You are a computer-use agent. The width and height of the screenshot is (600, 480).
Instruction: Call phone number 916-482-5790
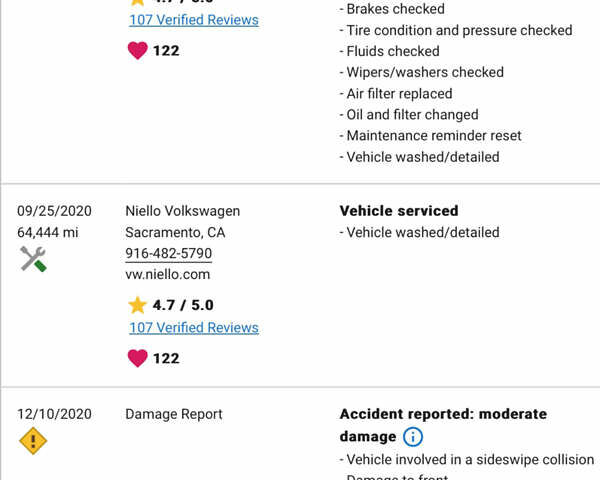168,253
